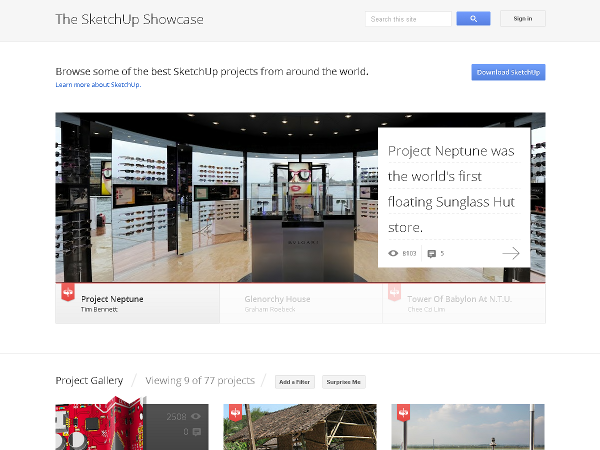Click the eye views icon beside 8103

[393, 253]
